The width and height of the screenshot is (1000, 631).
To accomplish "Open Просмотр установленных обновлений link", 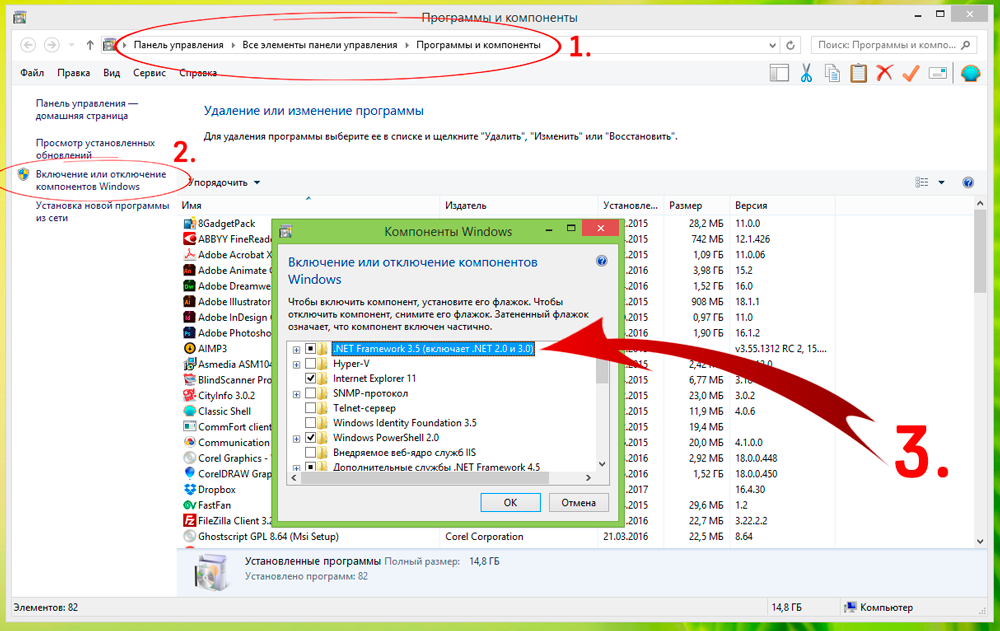I will [x=95, y=149].
